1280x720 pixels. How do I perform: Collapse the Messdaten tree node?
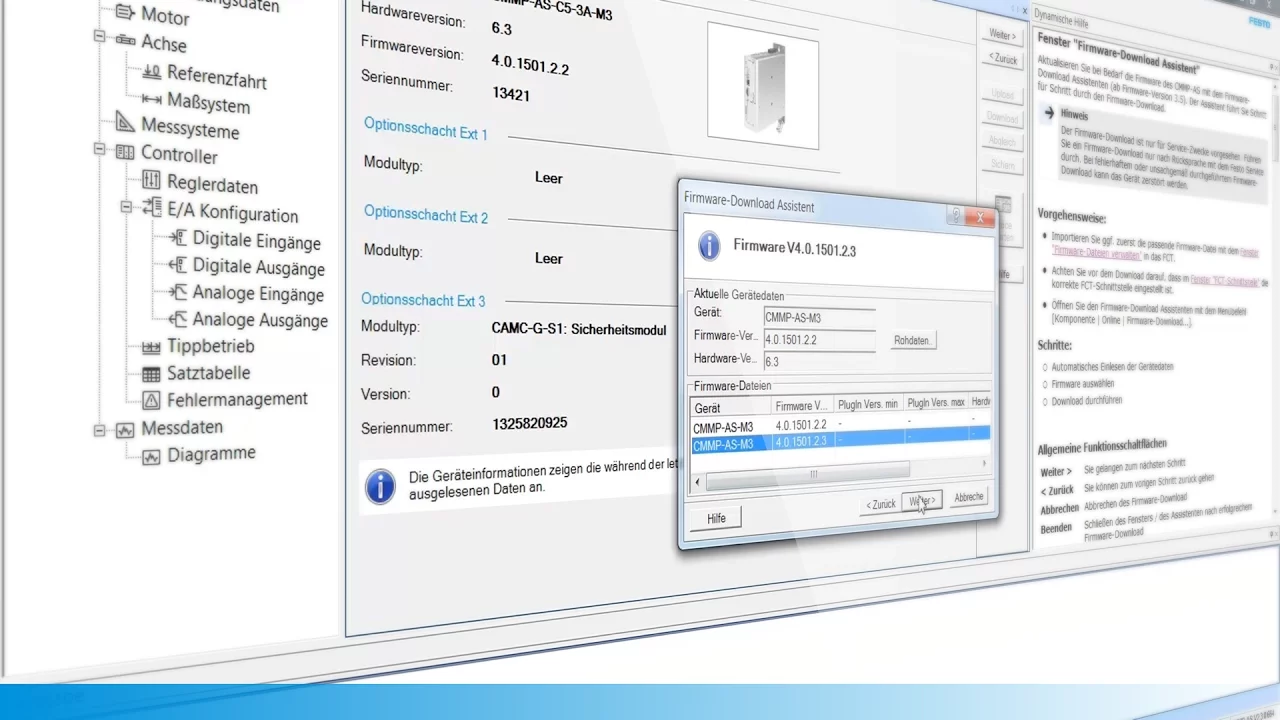99,430
